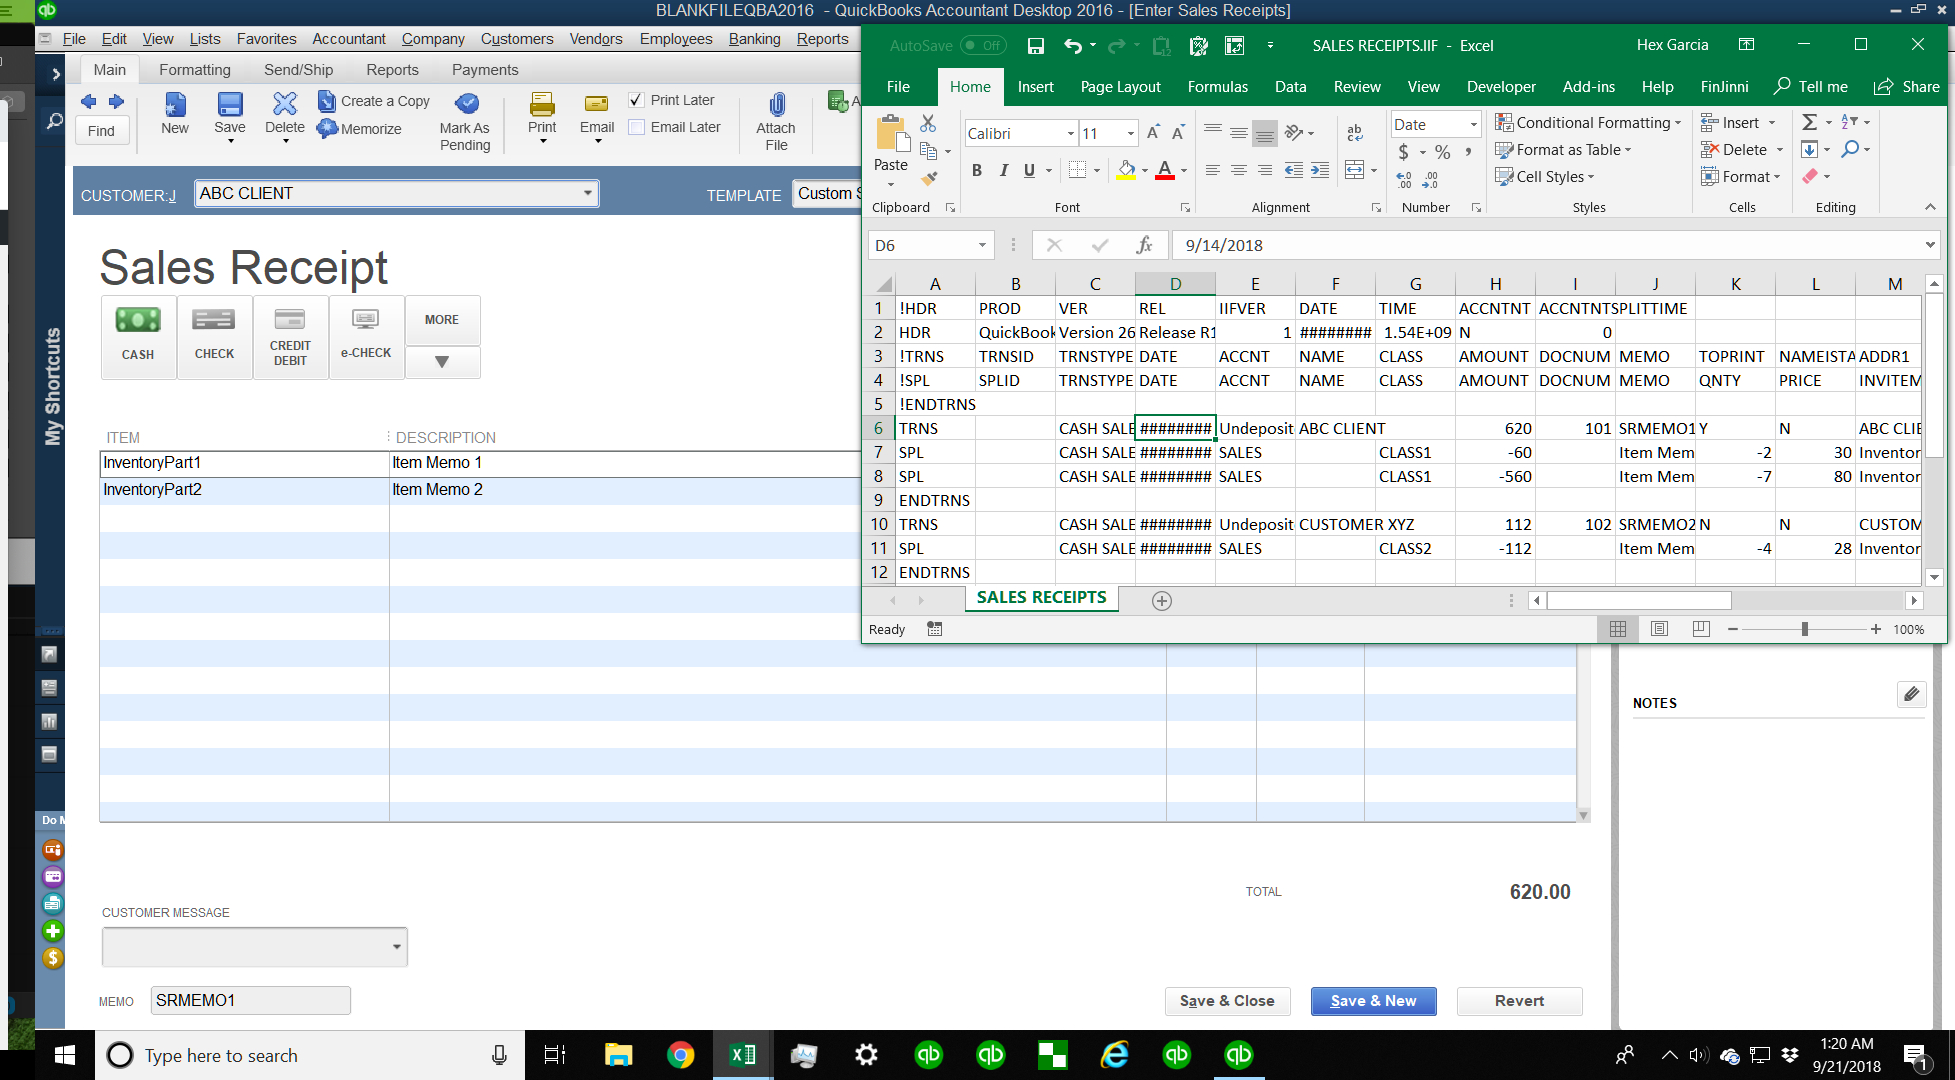The width and height of the screenshot is (1955, 1080).
Task: Edit notes with the pencil icon
Action: [x=1911, y=694]
